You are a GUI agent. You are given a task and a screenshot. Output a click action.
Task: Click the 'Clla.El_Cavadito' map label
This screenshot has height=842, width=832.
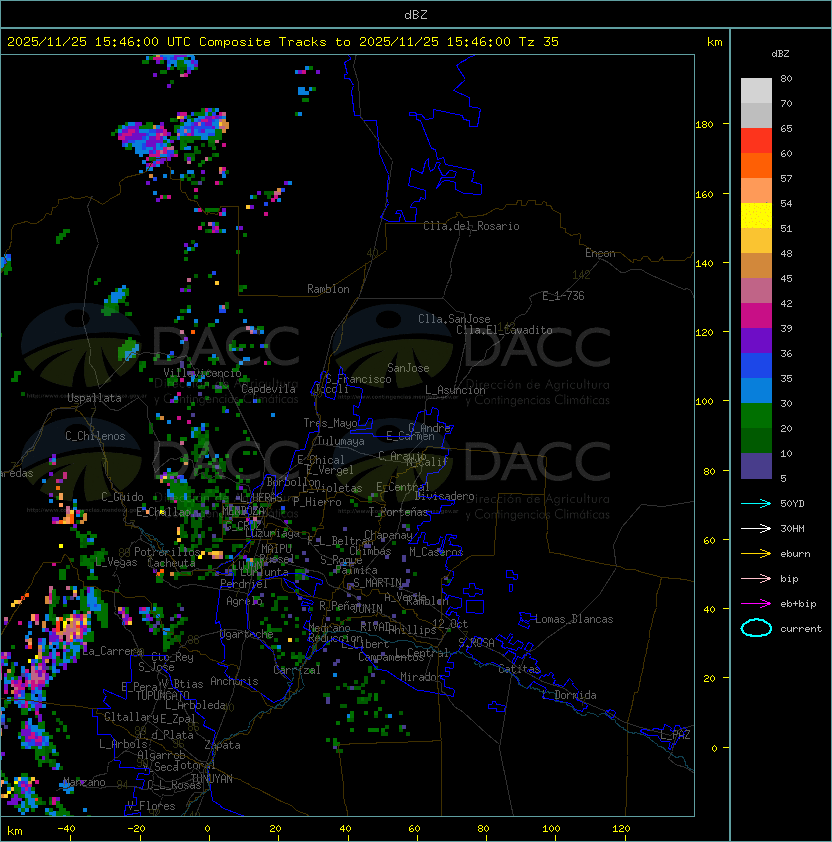tap(504, 330)
